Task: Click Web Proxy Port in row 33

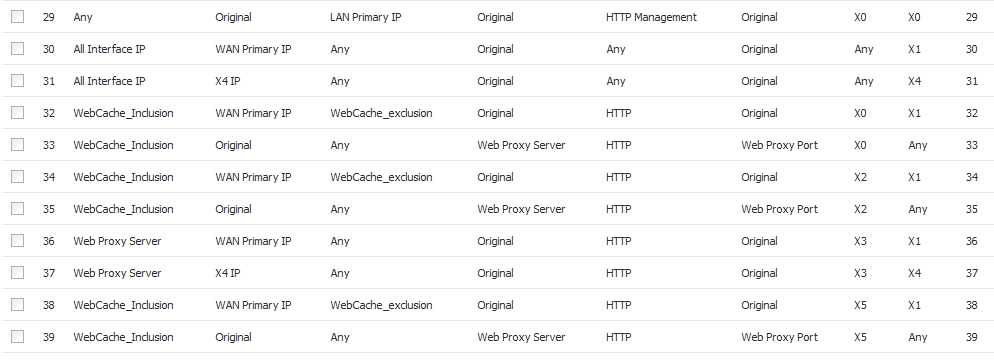Action: (779, 145)
